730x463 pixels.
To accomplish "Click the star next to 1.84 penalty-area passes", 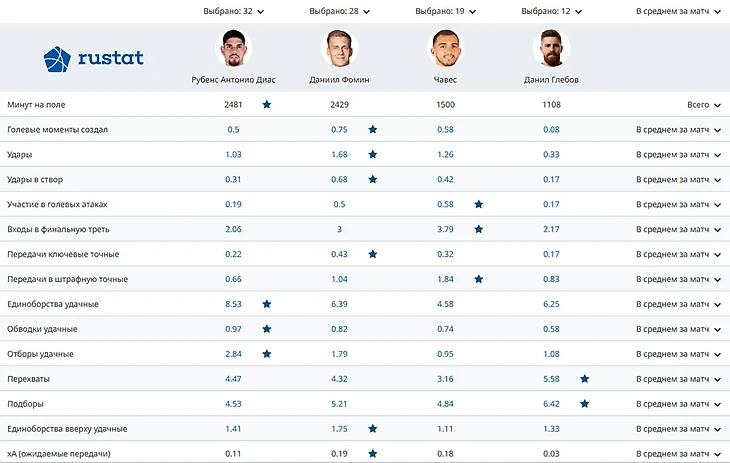I will point(479,279).
